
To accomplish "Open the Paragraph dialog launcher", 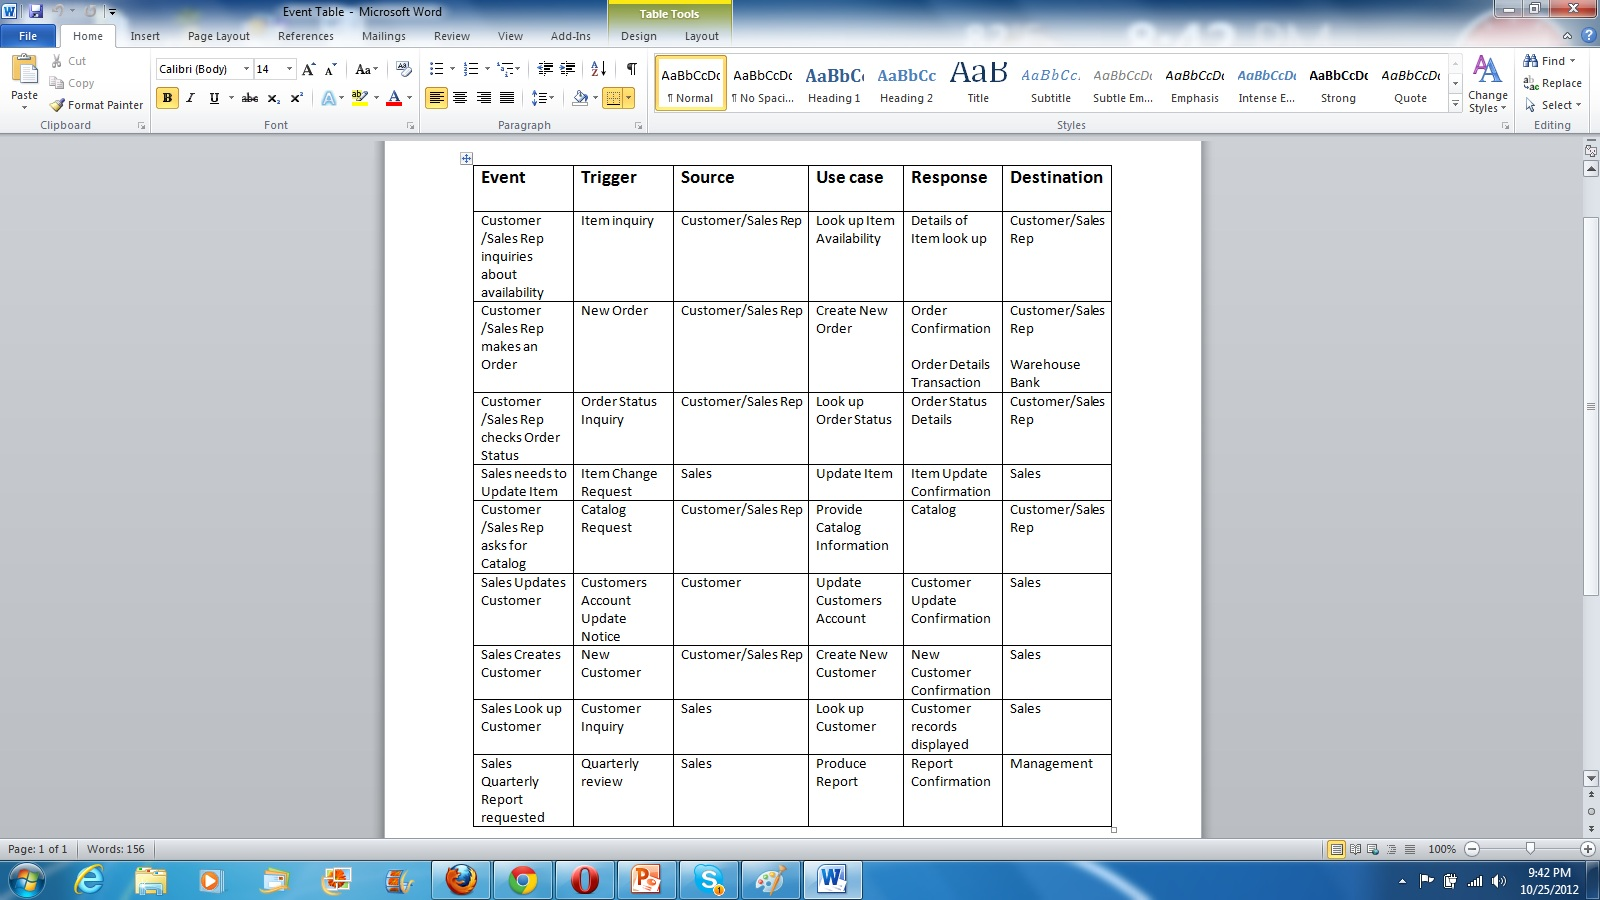I will pyautogui.click(x=638, y=126).
